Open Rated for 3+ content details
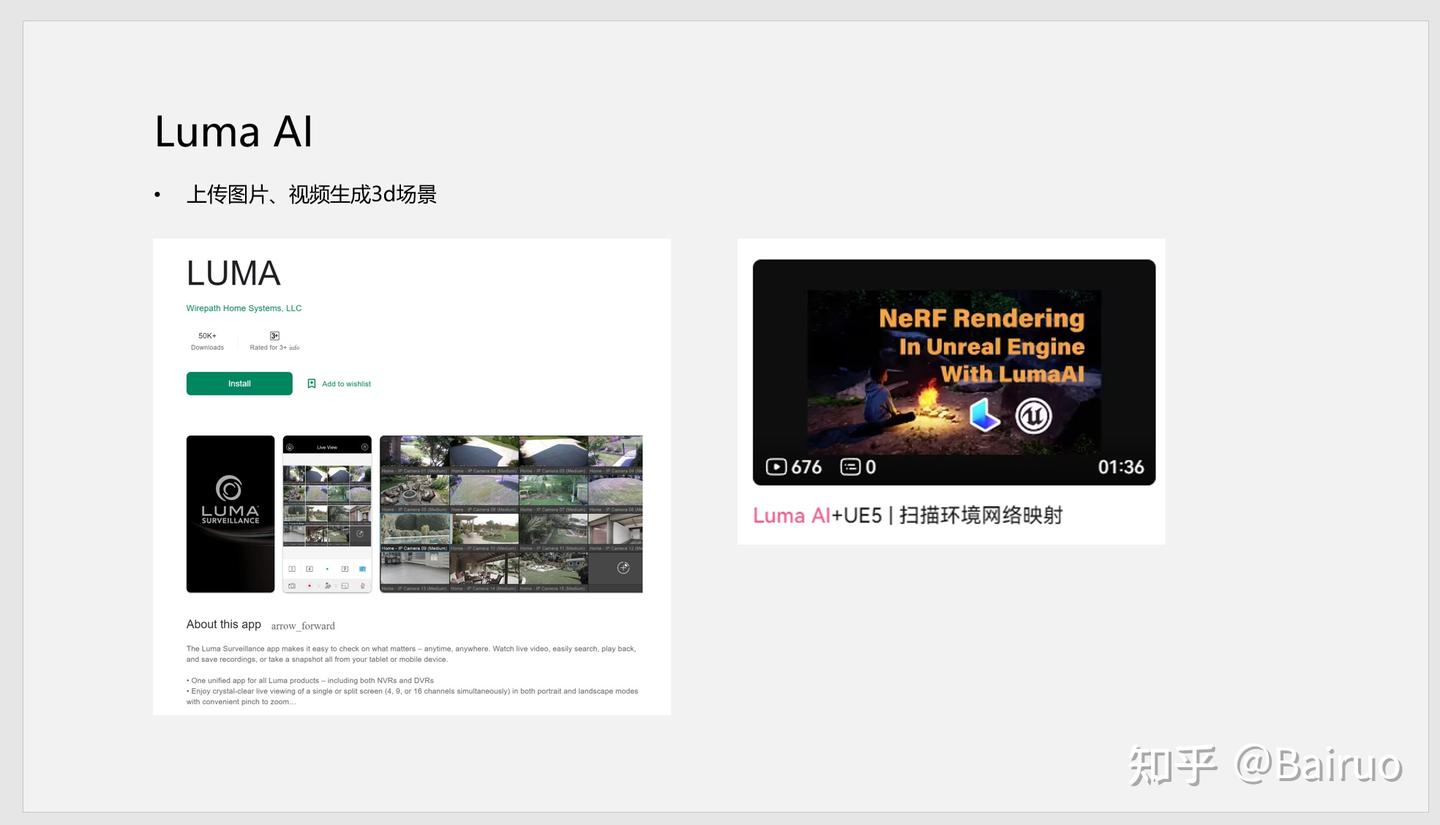Image resolution: width=1440 pixels, height=825 pixels. 273,341
